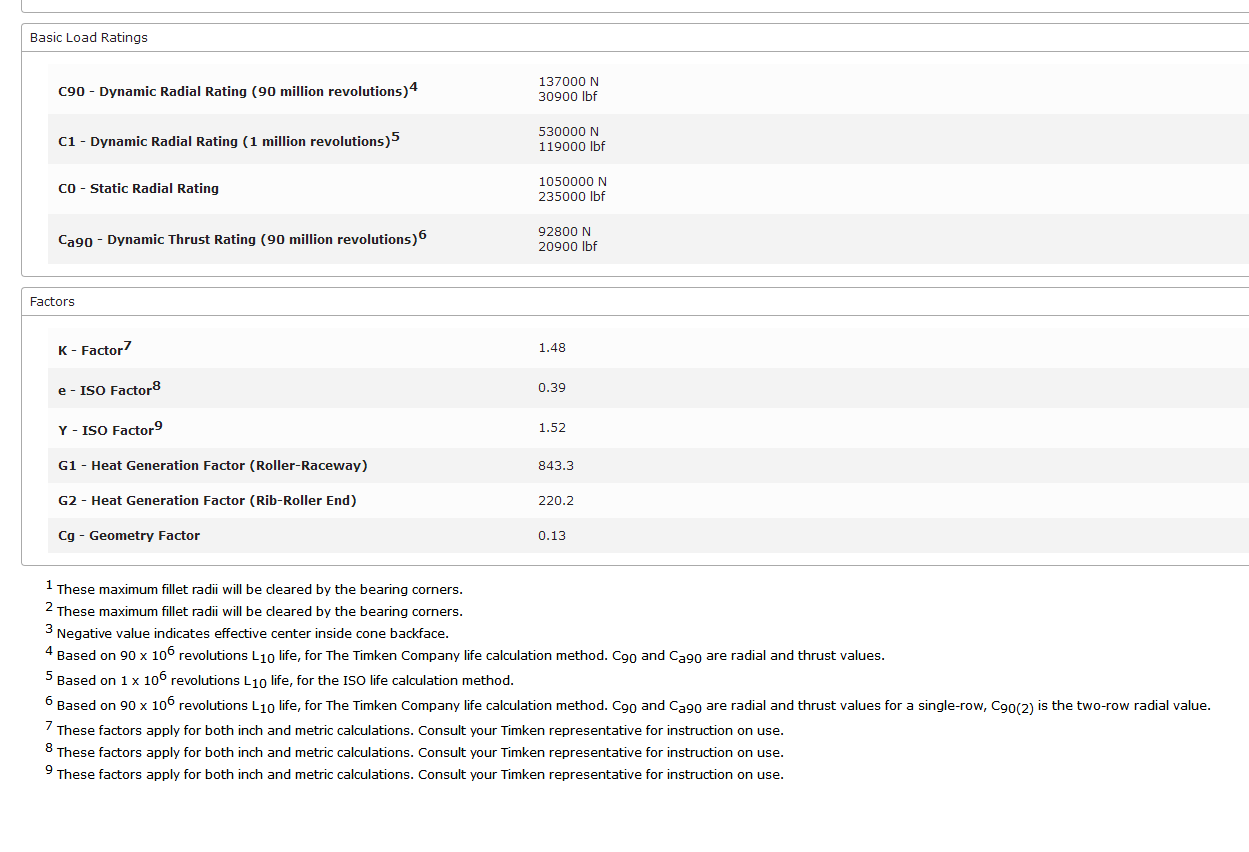Select the Y factor value 1.52
The width and height of the screenshot is (1249, 852).
tap(552, 428)
